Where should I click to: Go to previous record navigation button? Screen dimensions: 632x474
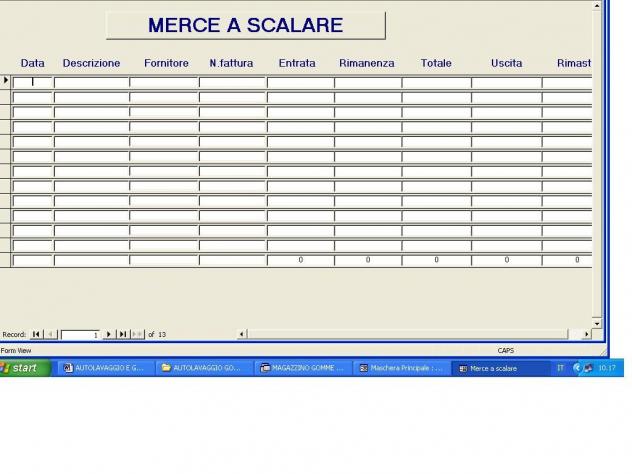pyautogui.click(x=50, y=334)
